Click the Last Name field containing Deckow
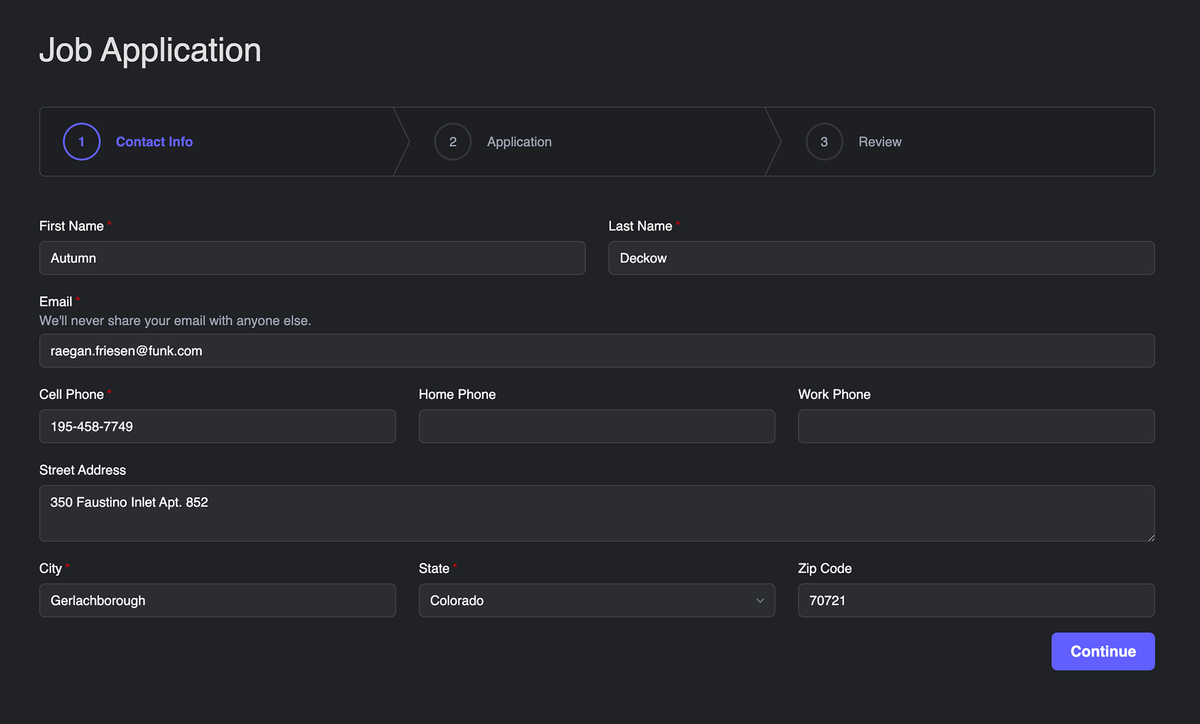The image size is (1200, 724). (881, 258)
